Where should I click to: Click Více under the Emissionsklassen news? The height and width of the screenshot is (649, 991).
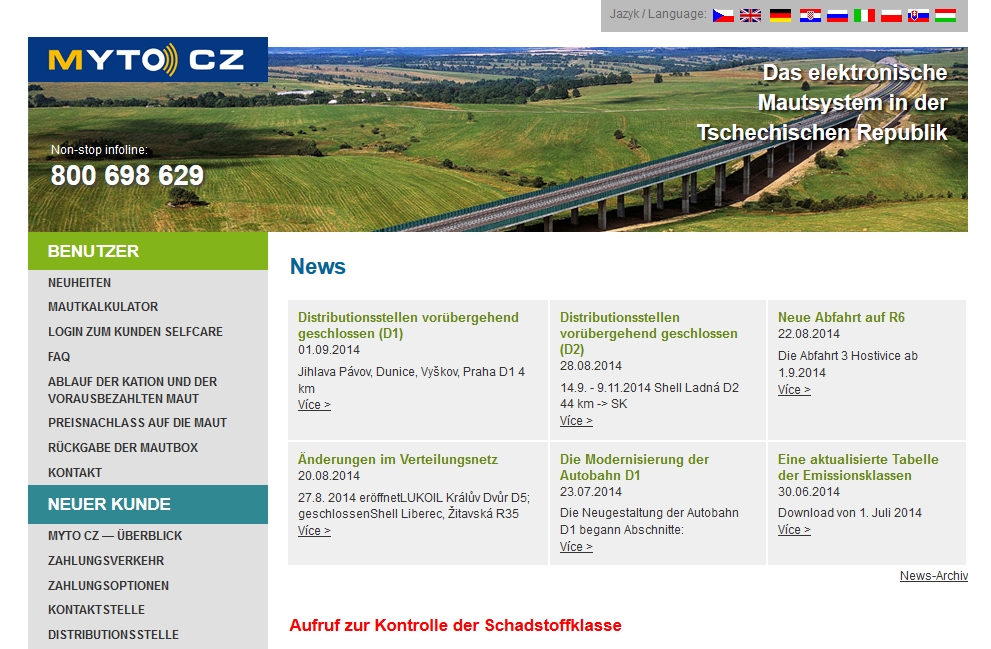point(794,530)
